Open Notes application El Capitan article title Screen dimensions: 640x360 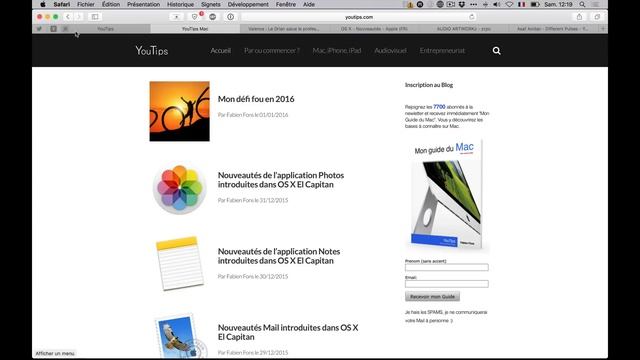click(279, 256)
